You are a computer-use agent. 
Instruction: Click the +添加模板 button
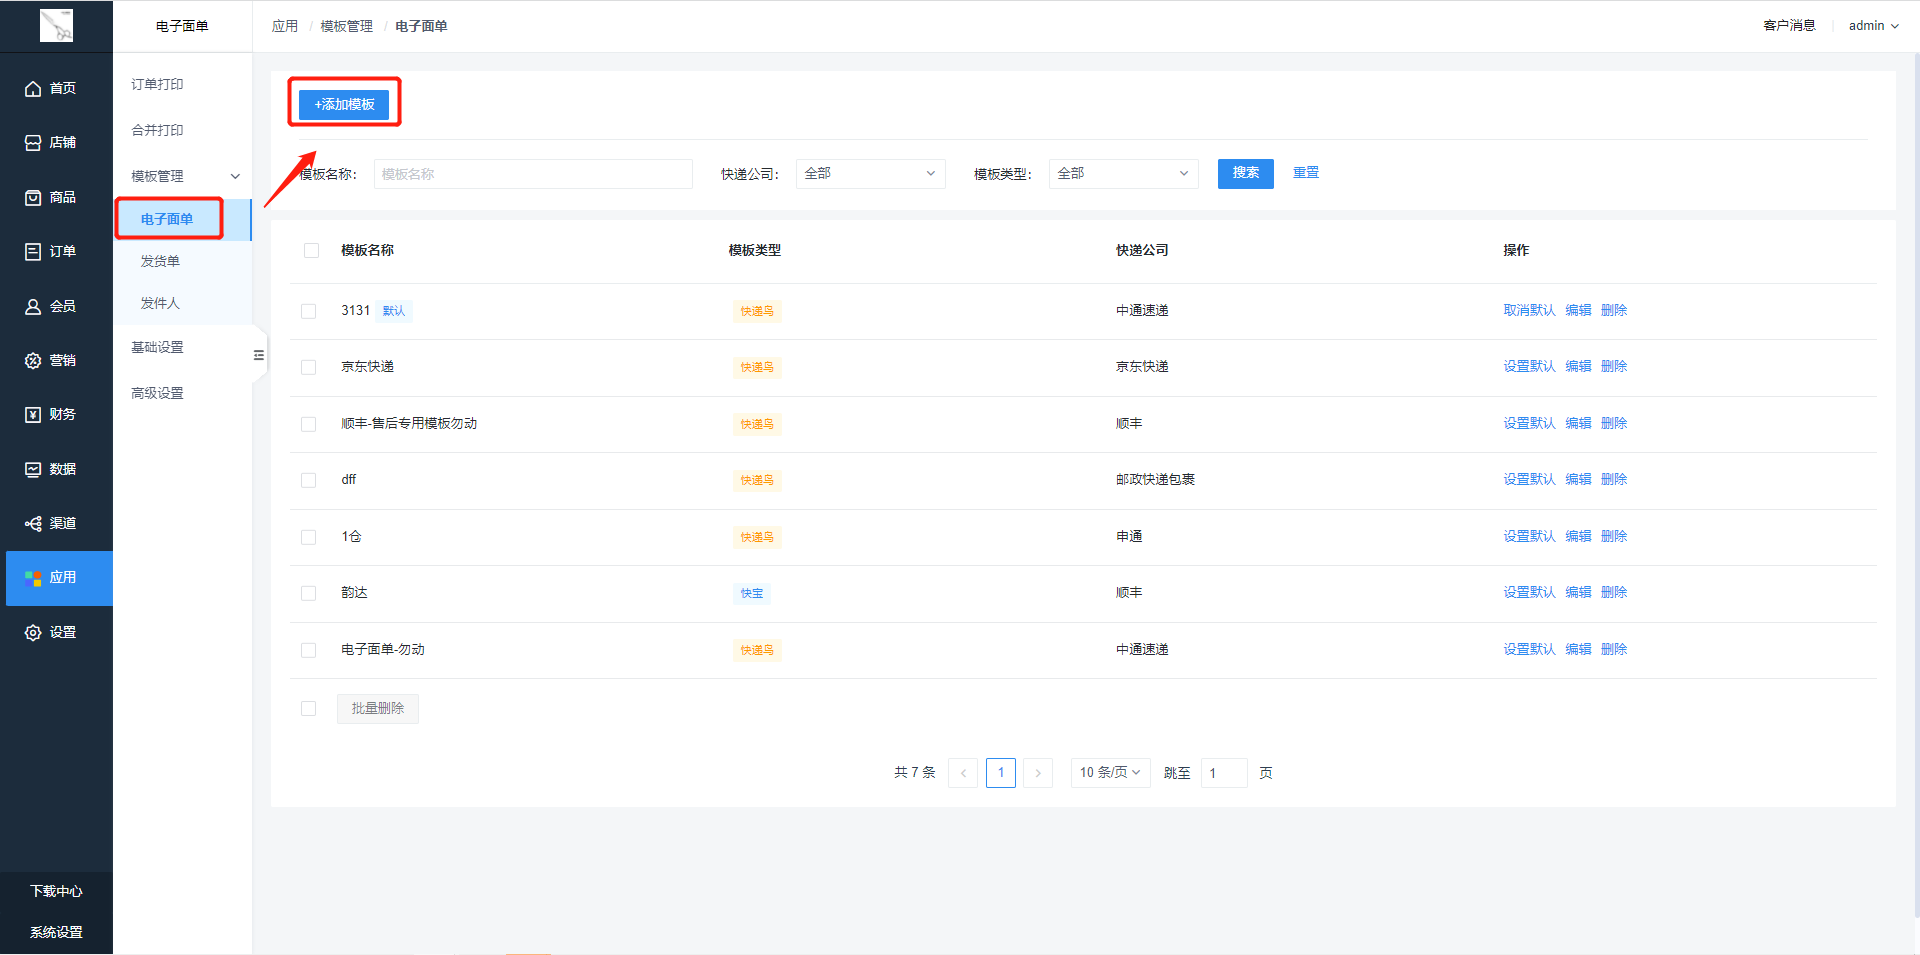(344, 103)
